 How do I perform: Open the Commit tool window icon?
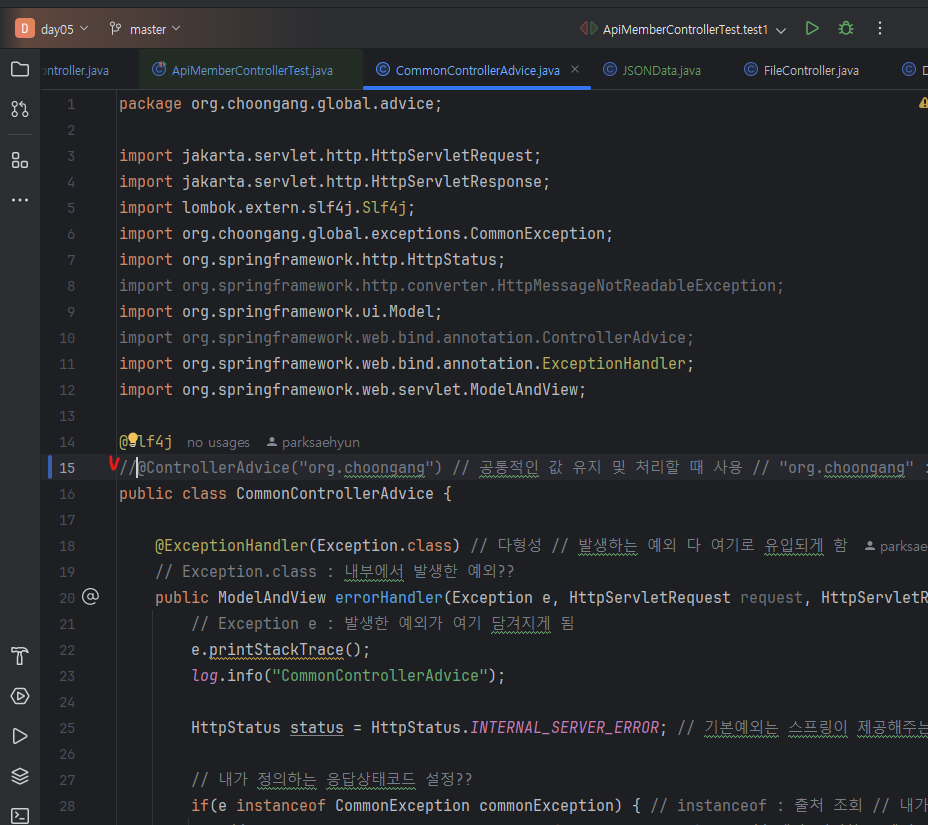(x=20, y=108)
